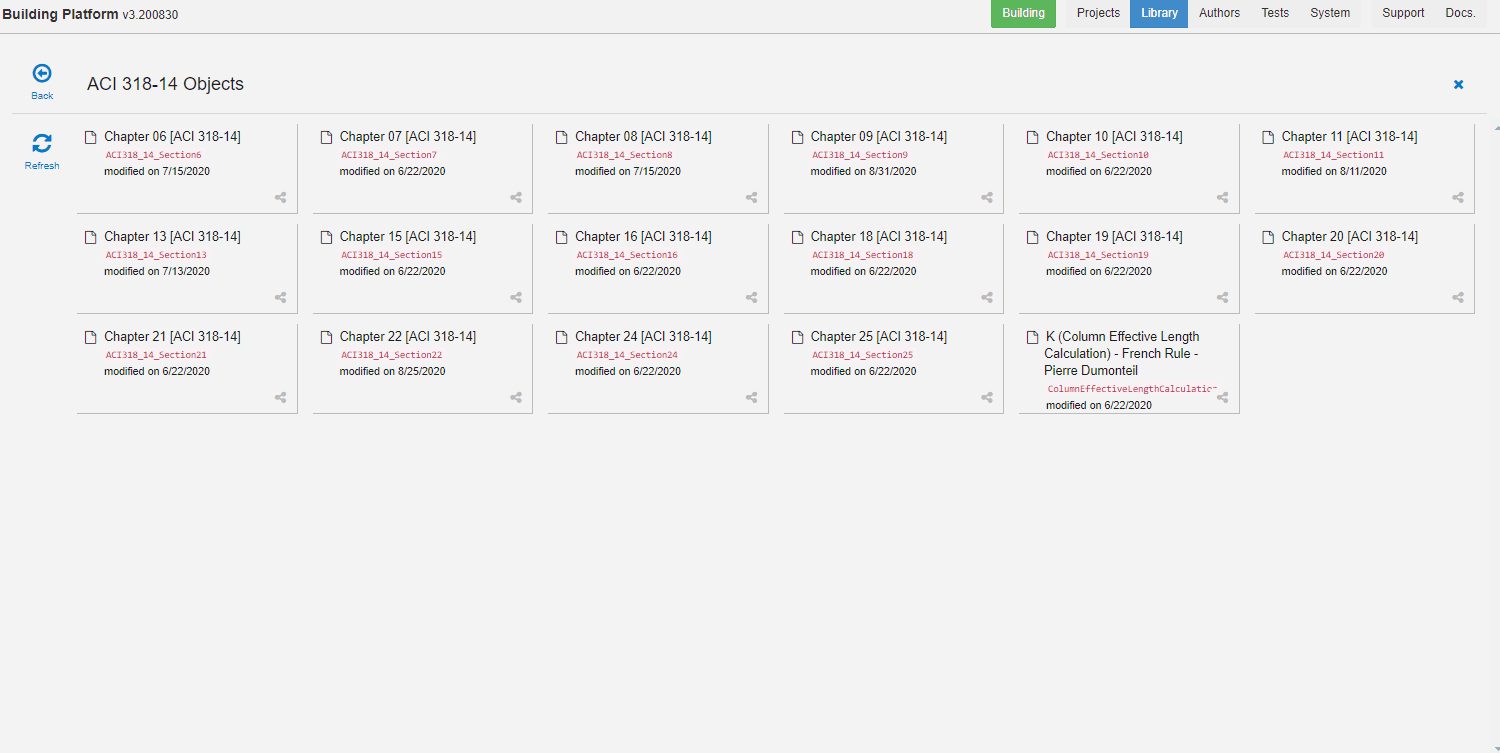Click the ACI318_14_Section25 identifier text

[x=862, y=355]
